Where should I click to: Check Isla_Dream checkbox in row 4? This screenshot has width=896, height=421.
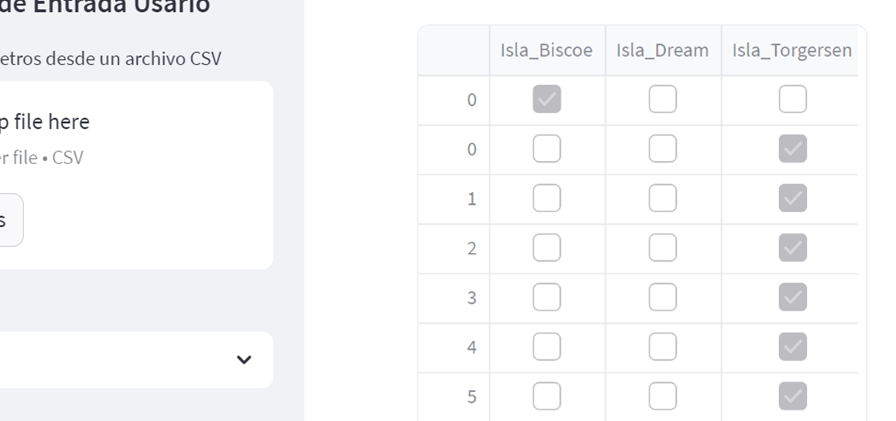coord(662,347)
